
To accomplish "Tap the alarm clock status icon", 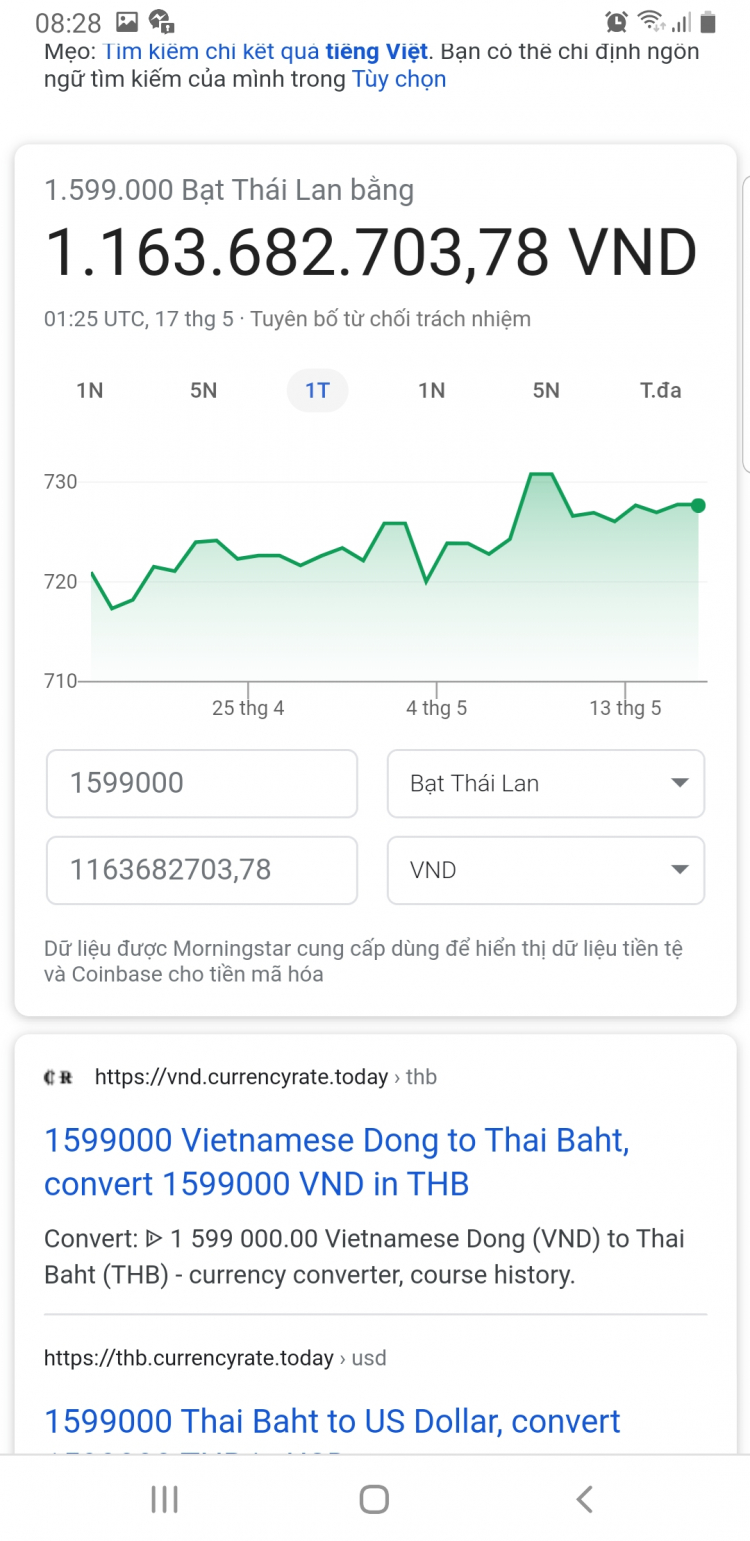I will [617, 21].
